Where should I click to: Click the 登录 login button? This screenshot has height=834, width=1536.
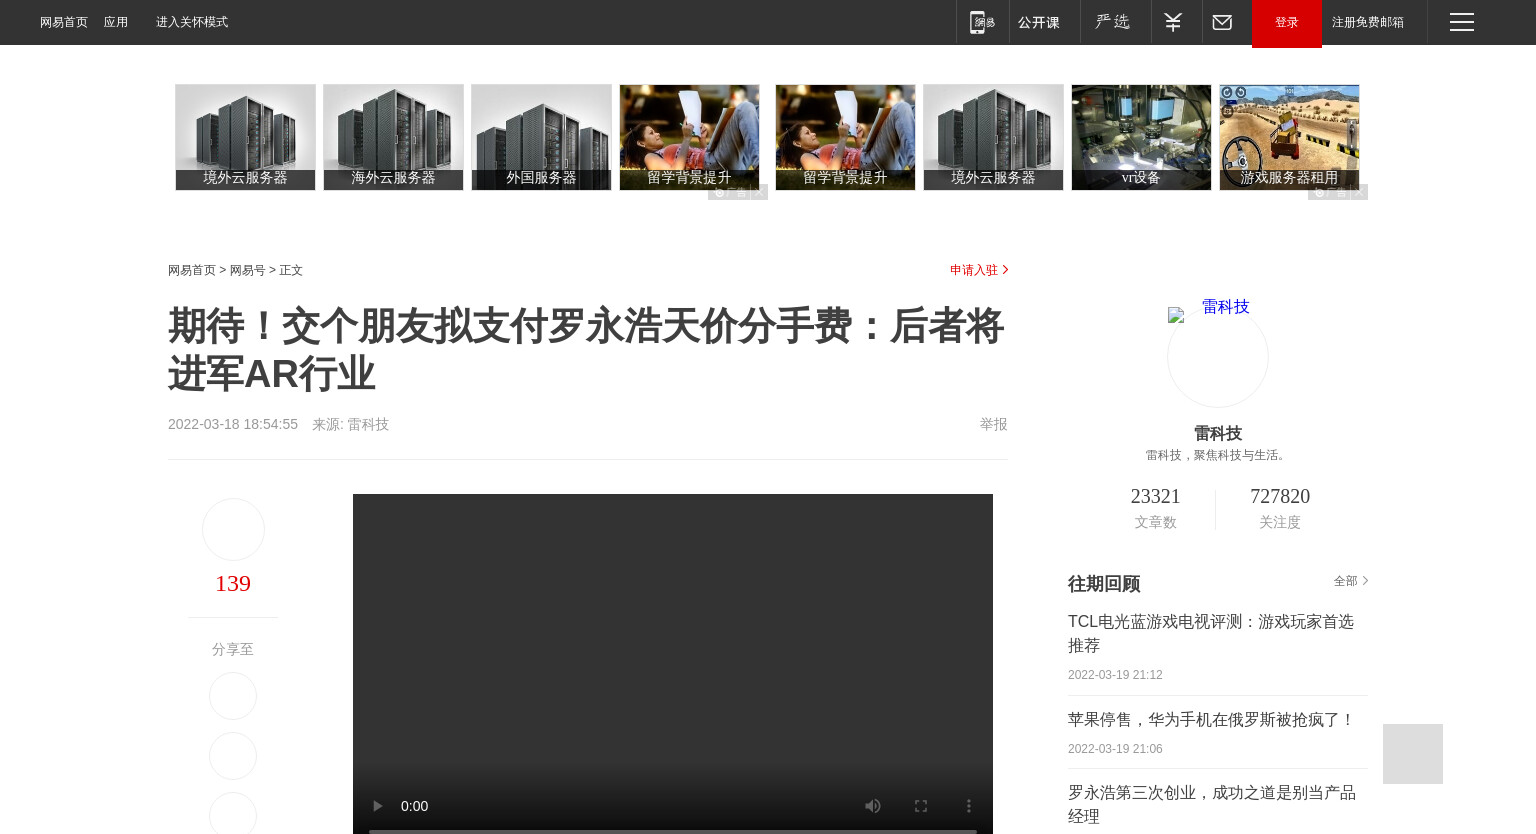(x=1287, y=22)
